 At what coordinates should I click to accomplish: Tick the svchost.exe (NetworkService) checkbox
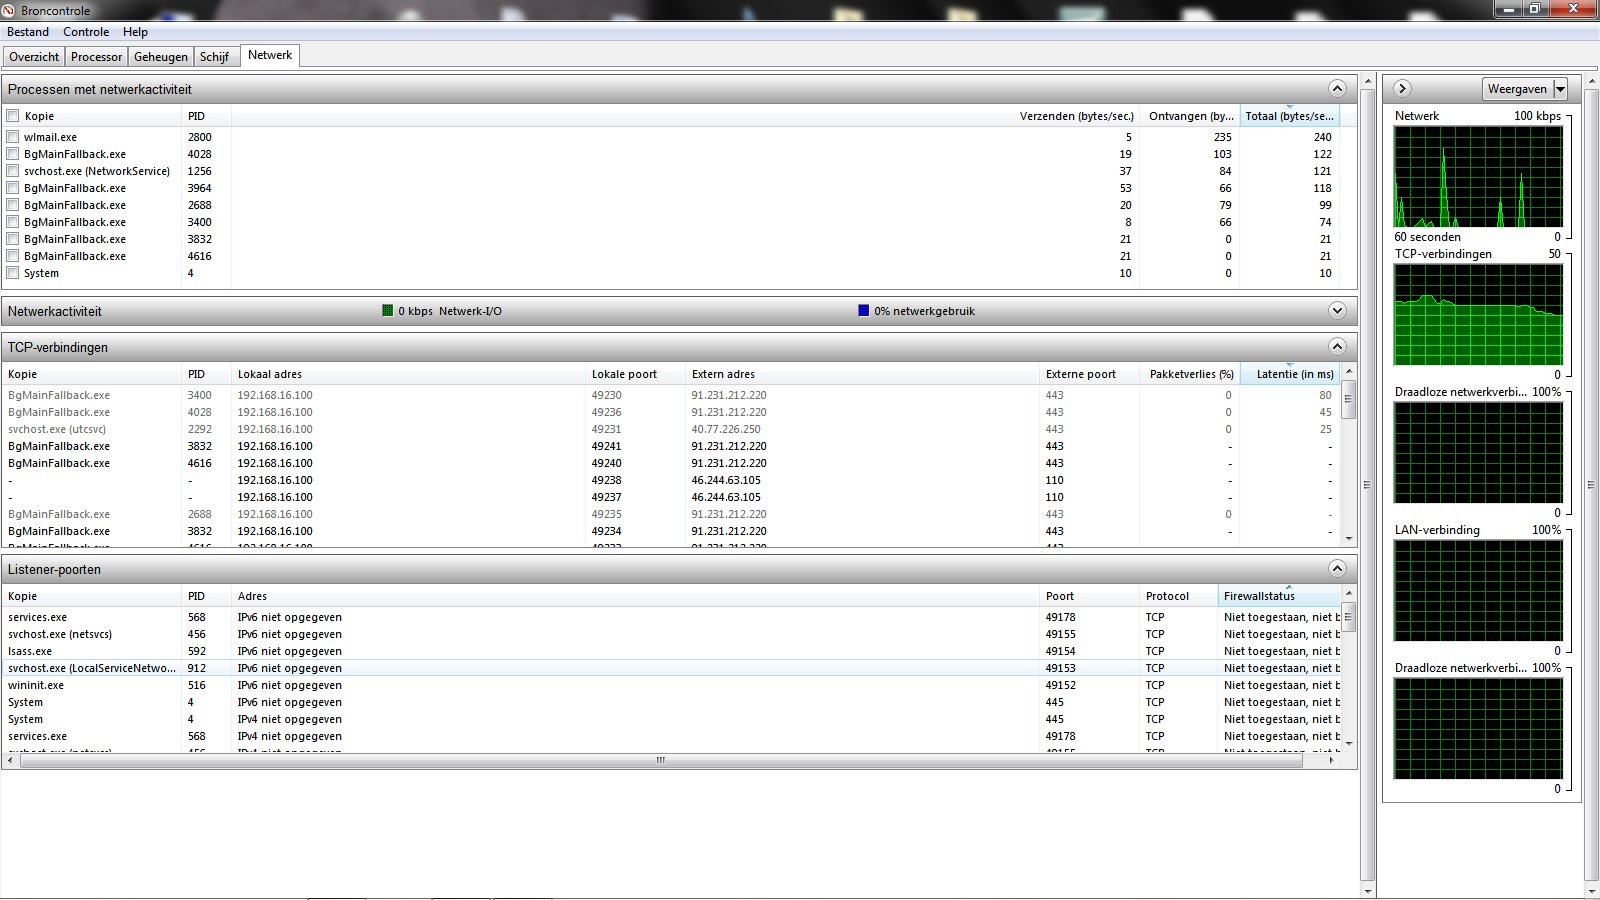click(13, 170)
